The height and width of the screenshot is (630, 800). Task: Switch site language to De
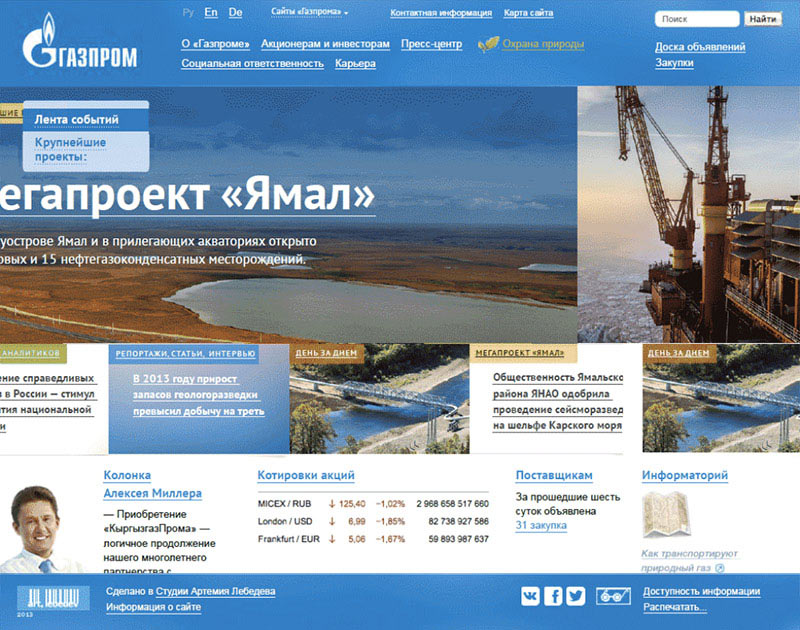point(235,13)
